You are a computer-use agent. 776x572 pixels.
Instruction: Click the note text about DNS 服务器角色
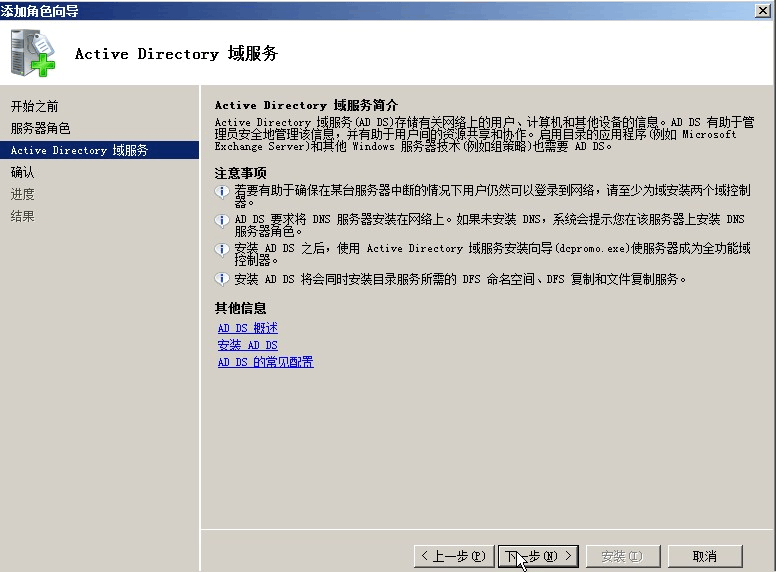[489, 225]
